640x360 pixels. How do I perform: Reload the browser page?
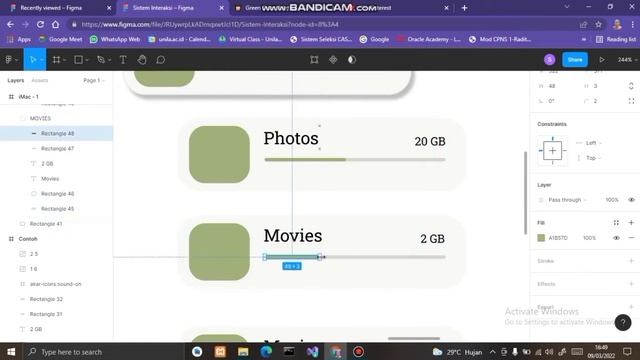pyautogui.click(x=40, y=24)
